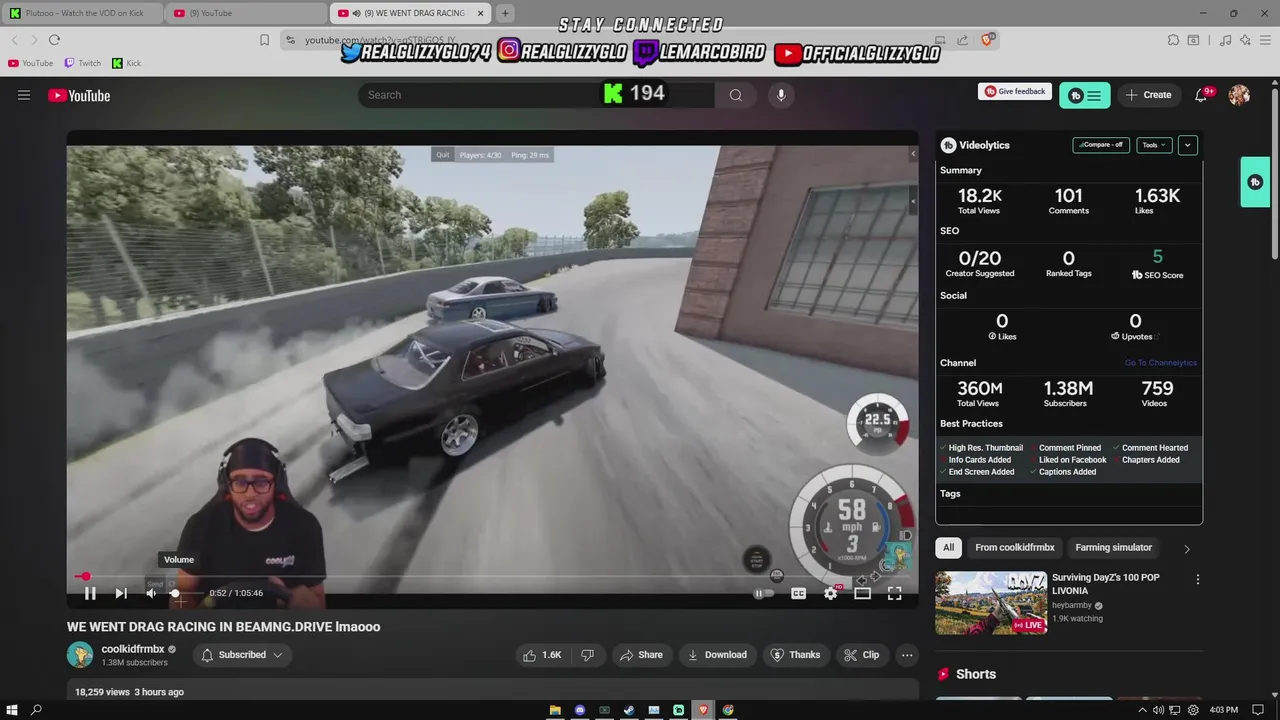Close the active WE WENT DRAG RACING tab

click(x=481, y=13)
